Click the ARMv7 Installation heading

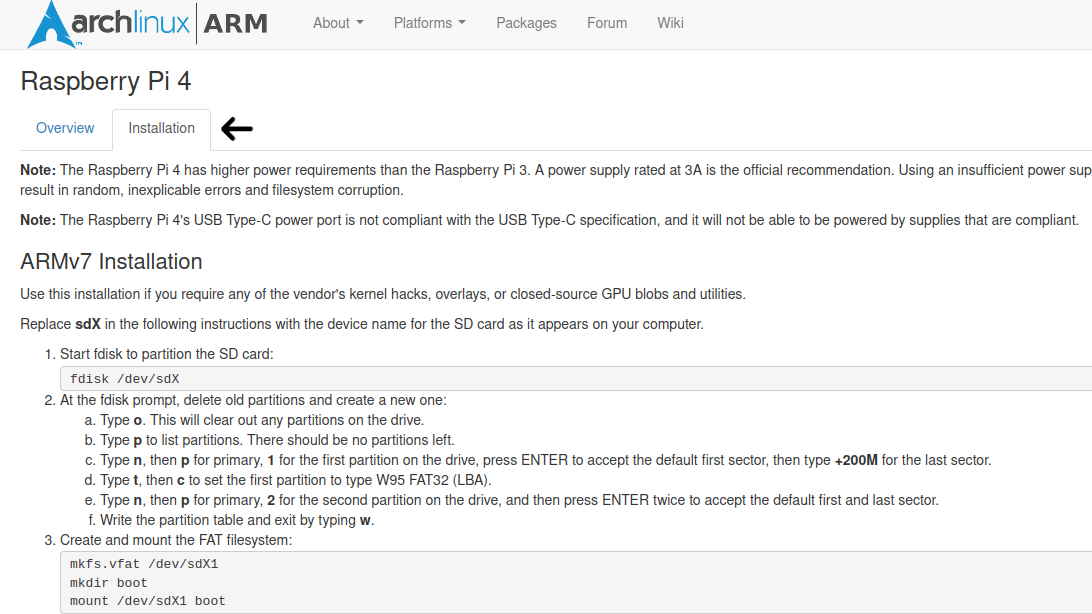click(x=111, y=262)
